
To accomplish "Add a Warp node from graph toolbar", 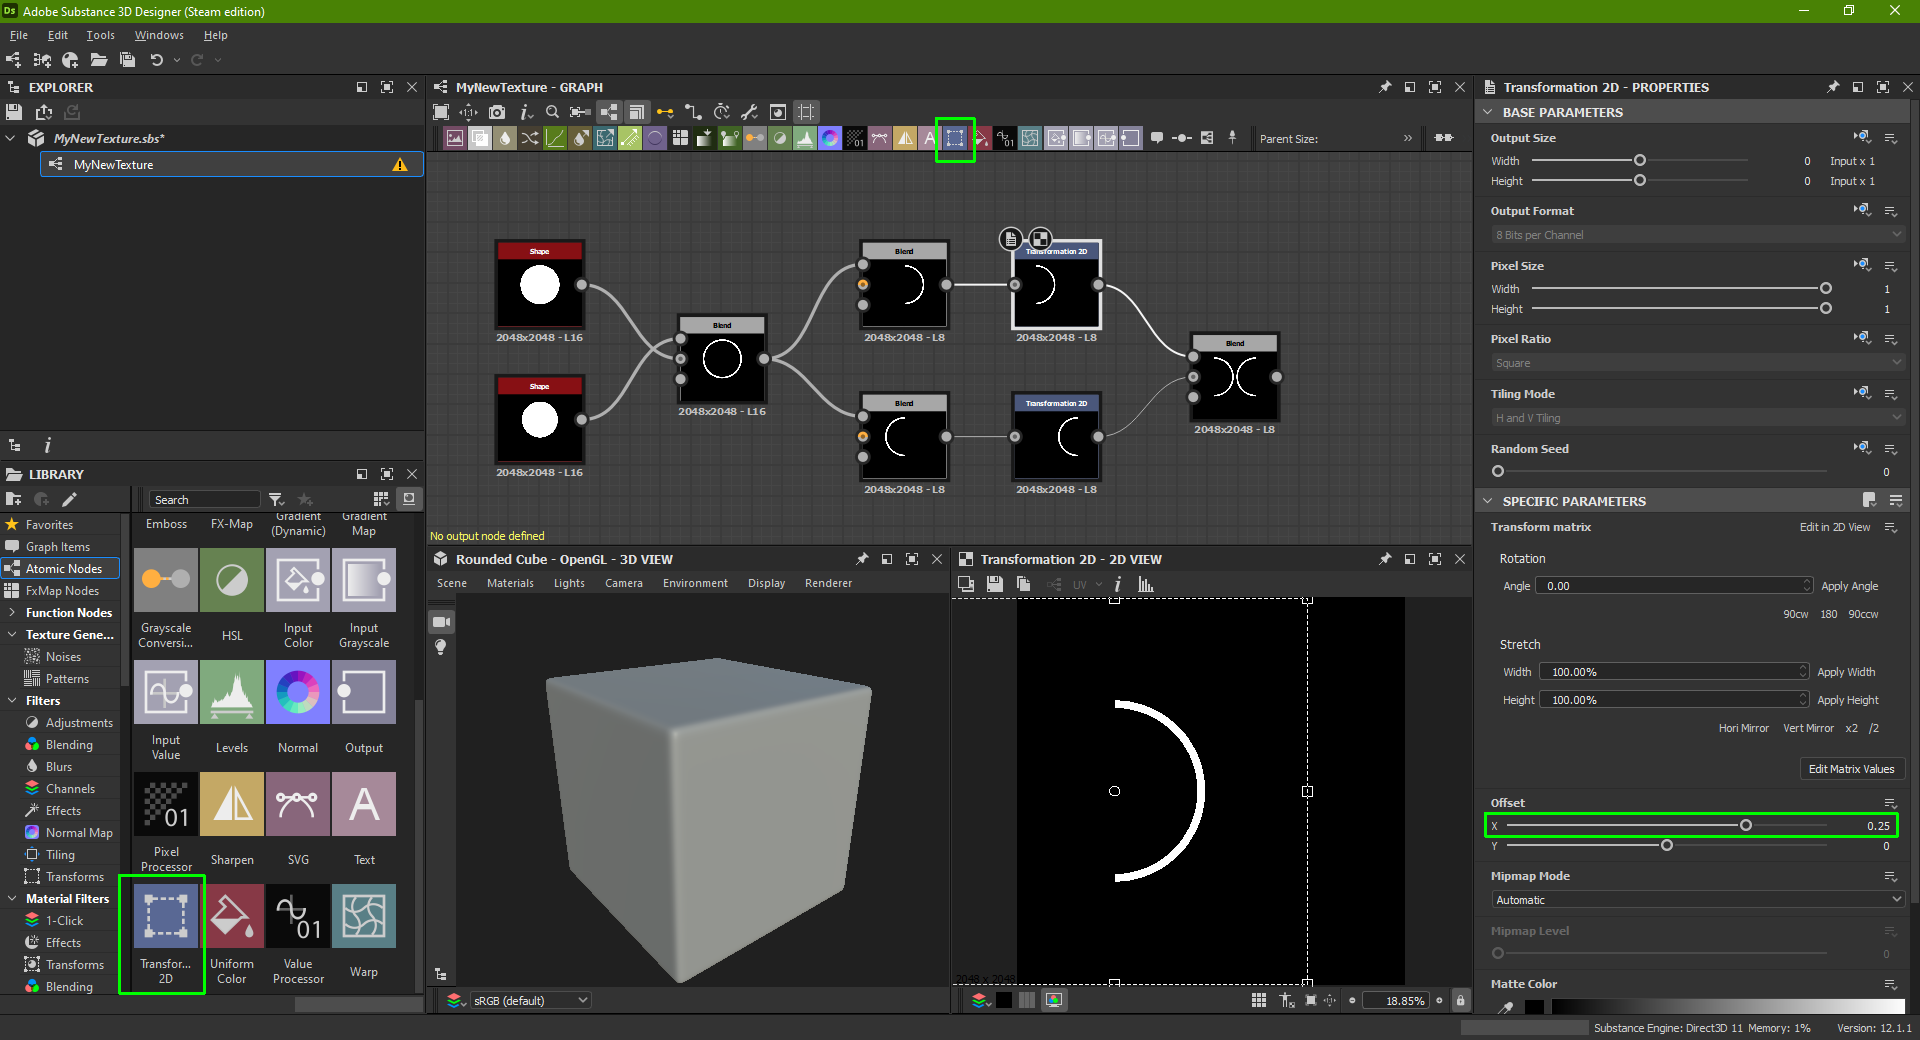I will (x=1030, y=139).
